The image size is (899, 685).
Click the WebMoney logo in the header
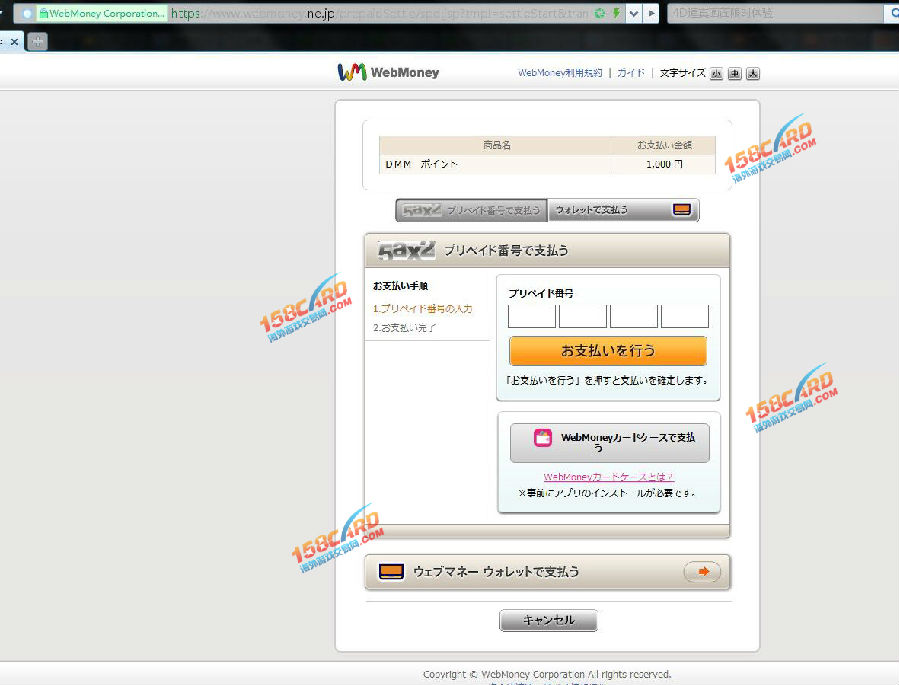(x=388, y=72)
